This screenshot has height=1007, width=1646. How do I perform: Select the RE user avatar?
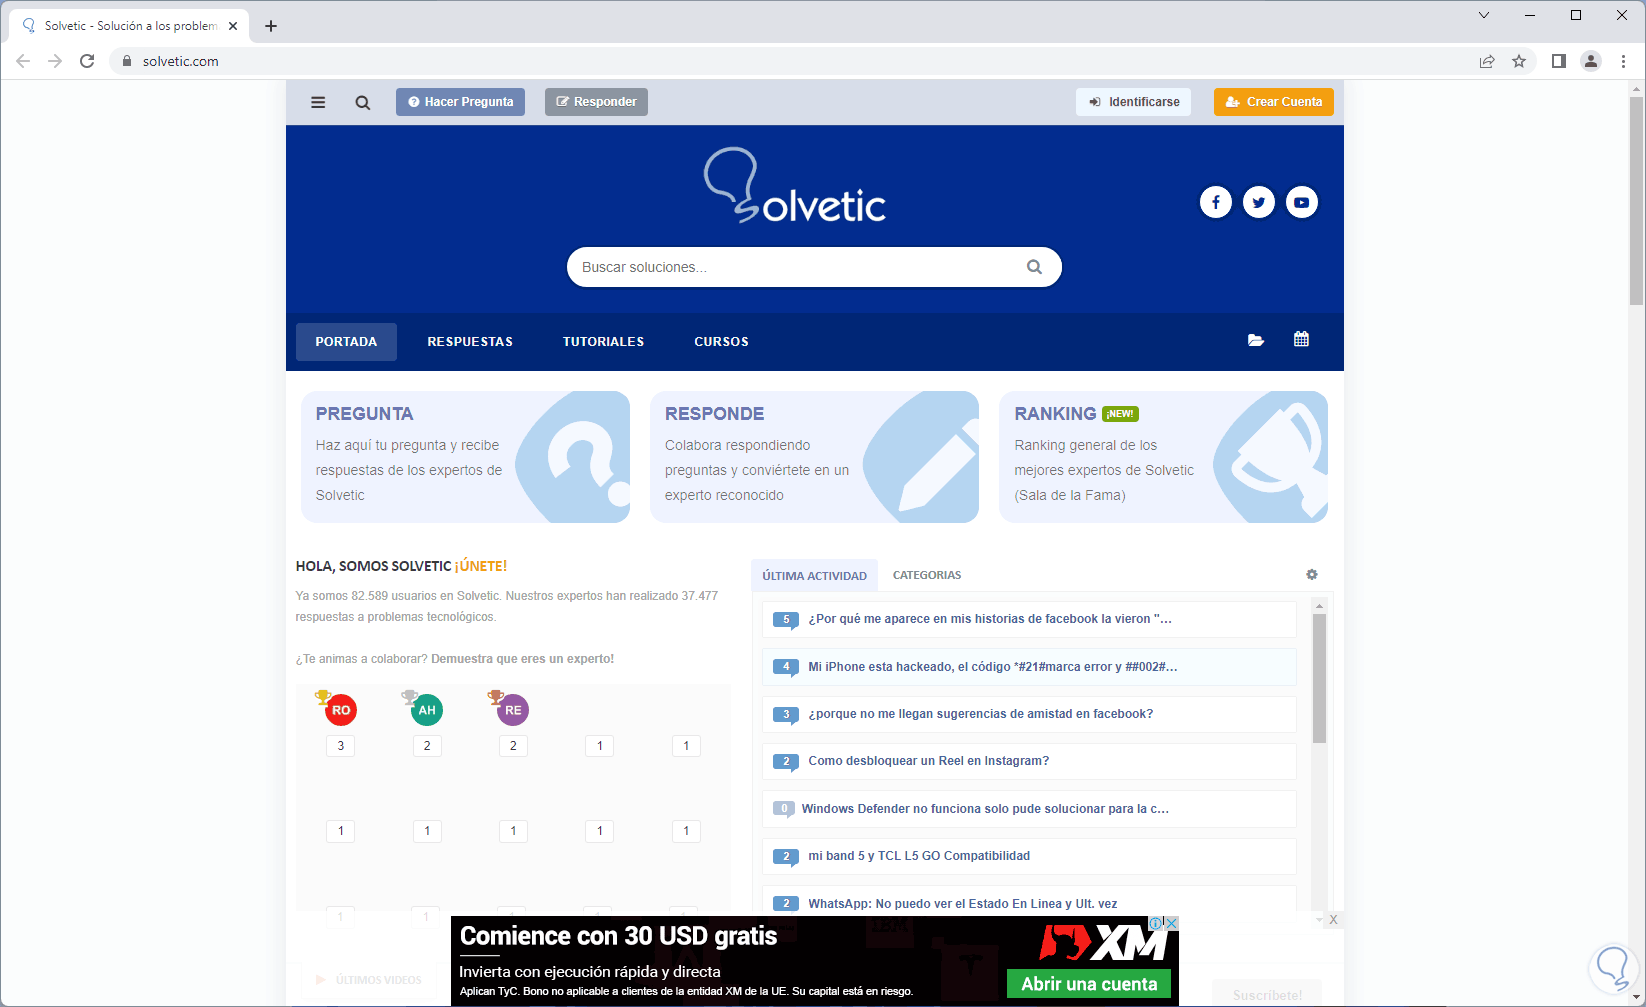[513, 710]
